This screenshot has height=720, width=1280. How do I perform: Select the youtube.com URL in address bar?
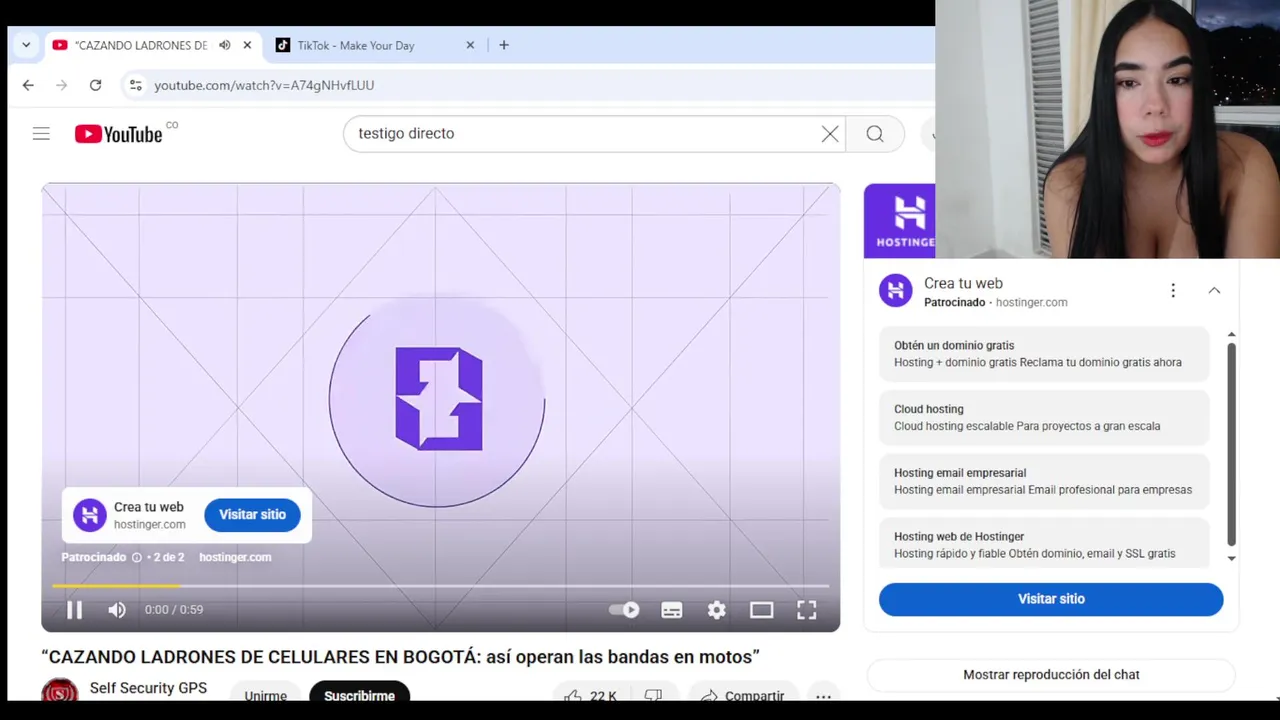pyautogui.click(x=264, y=85)
